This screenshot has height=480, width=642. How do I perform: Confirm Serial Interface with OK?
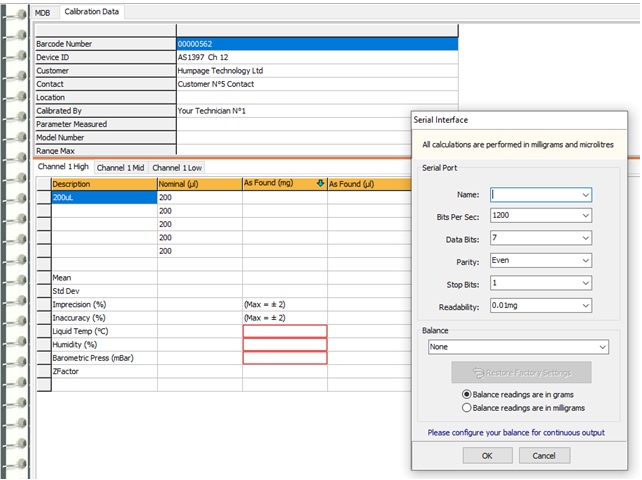coord(487,456)
